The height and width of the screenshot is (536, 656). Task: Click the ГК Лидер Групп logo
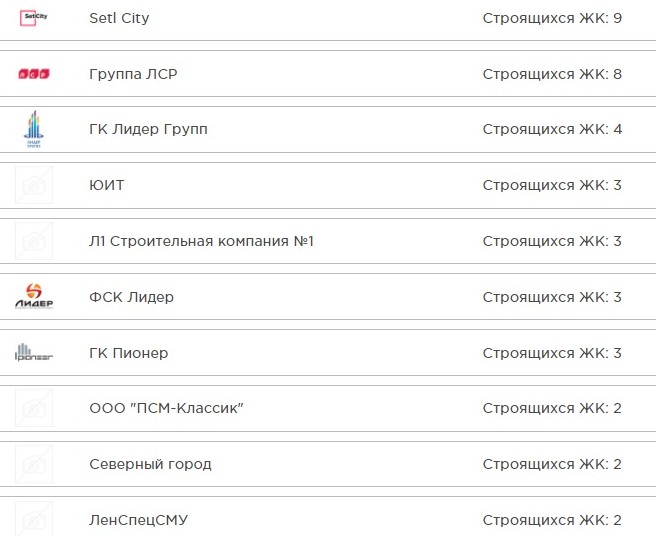[34, 130]
